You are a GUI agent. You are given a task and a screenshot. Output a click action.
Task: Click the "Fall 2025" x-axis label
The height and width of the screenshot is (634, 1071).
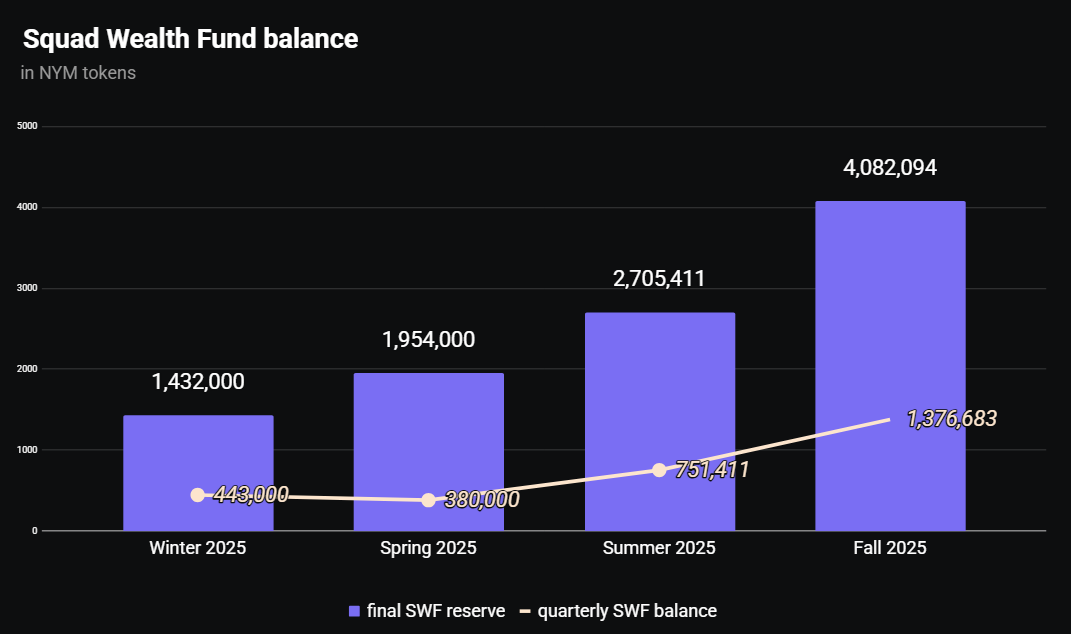click(890, 548)
